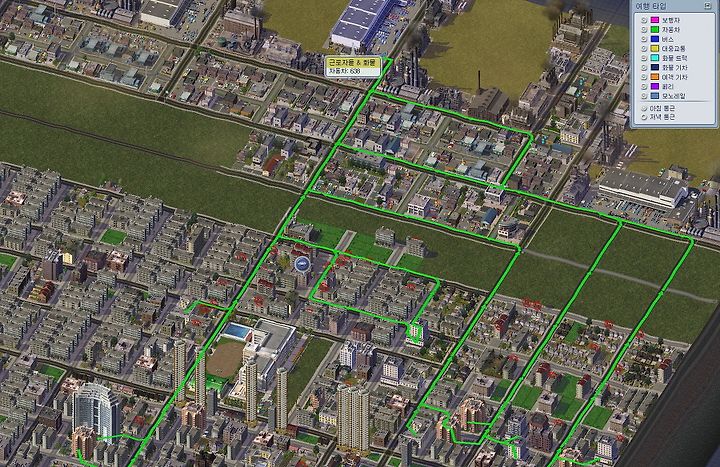The height and width of the screenshot is (467, 720).
Task: Click the 모노레일 label text
Action: click(674, 96)
